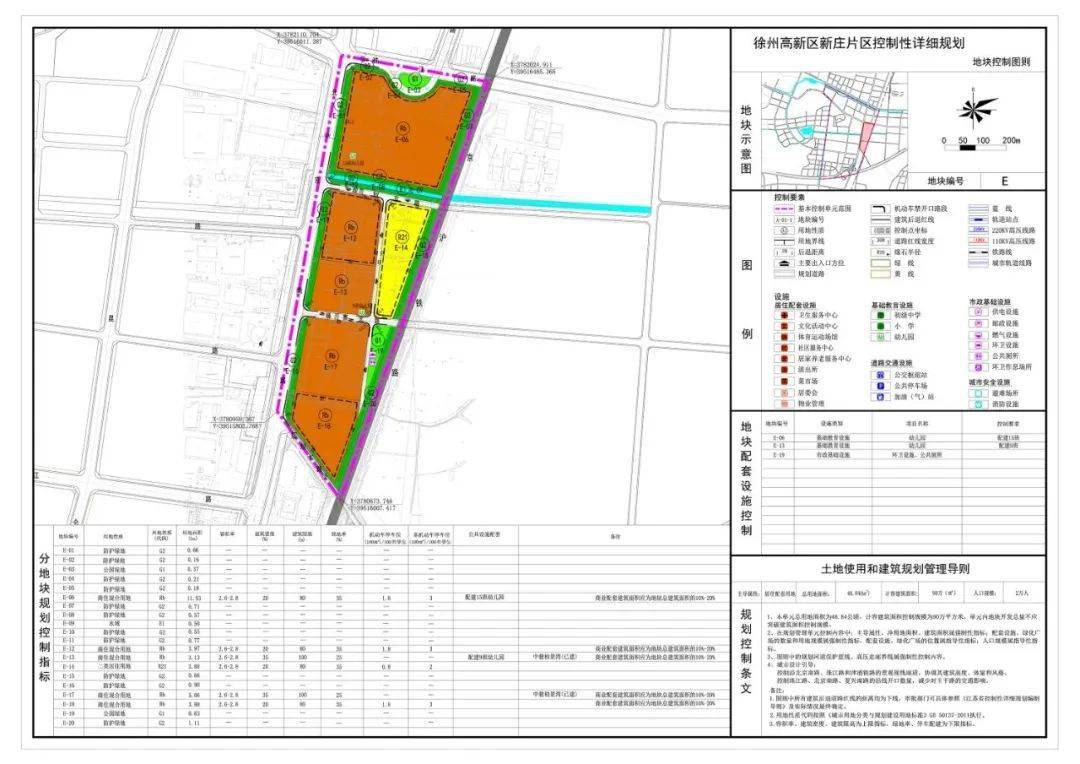Image resolution: width=1080 pixels, height=764 pixels.
Task: Click the 邮政设施 legend icon
Action: (x=977, y=323)
